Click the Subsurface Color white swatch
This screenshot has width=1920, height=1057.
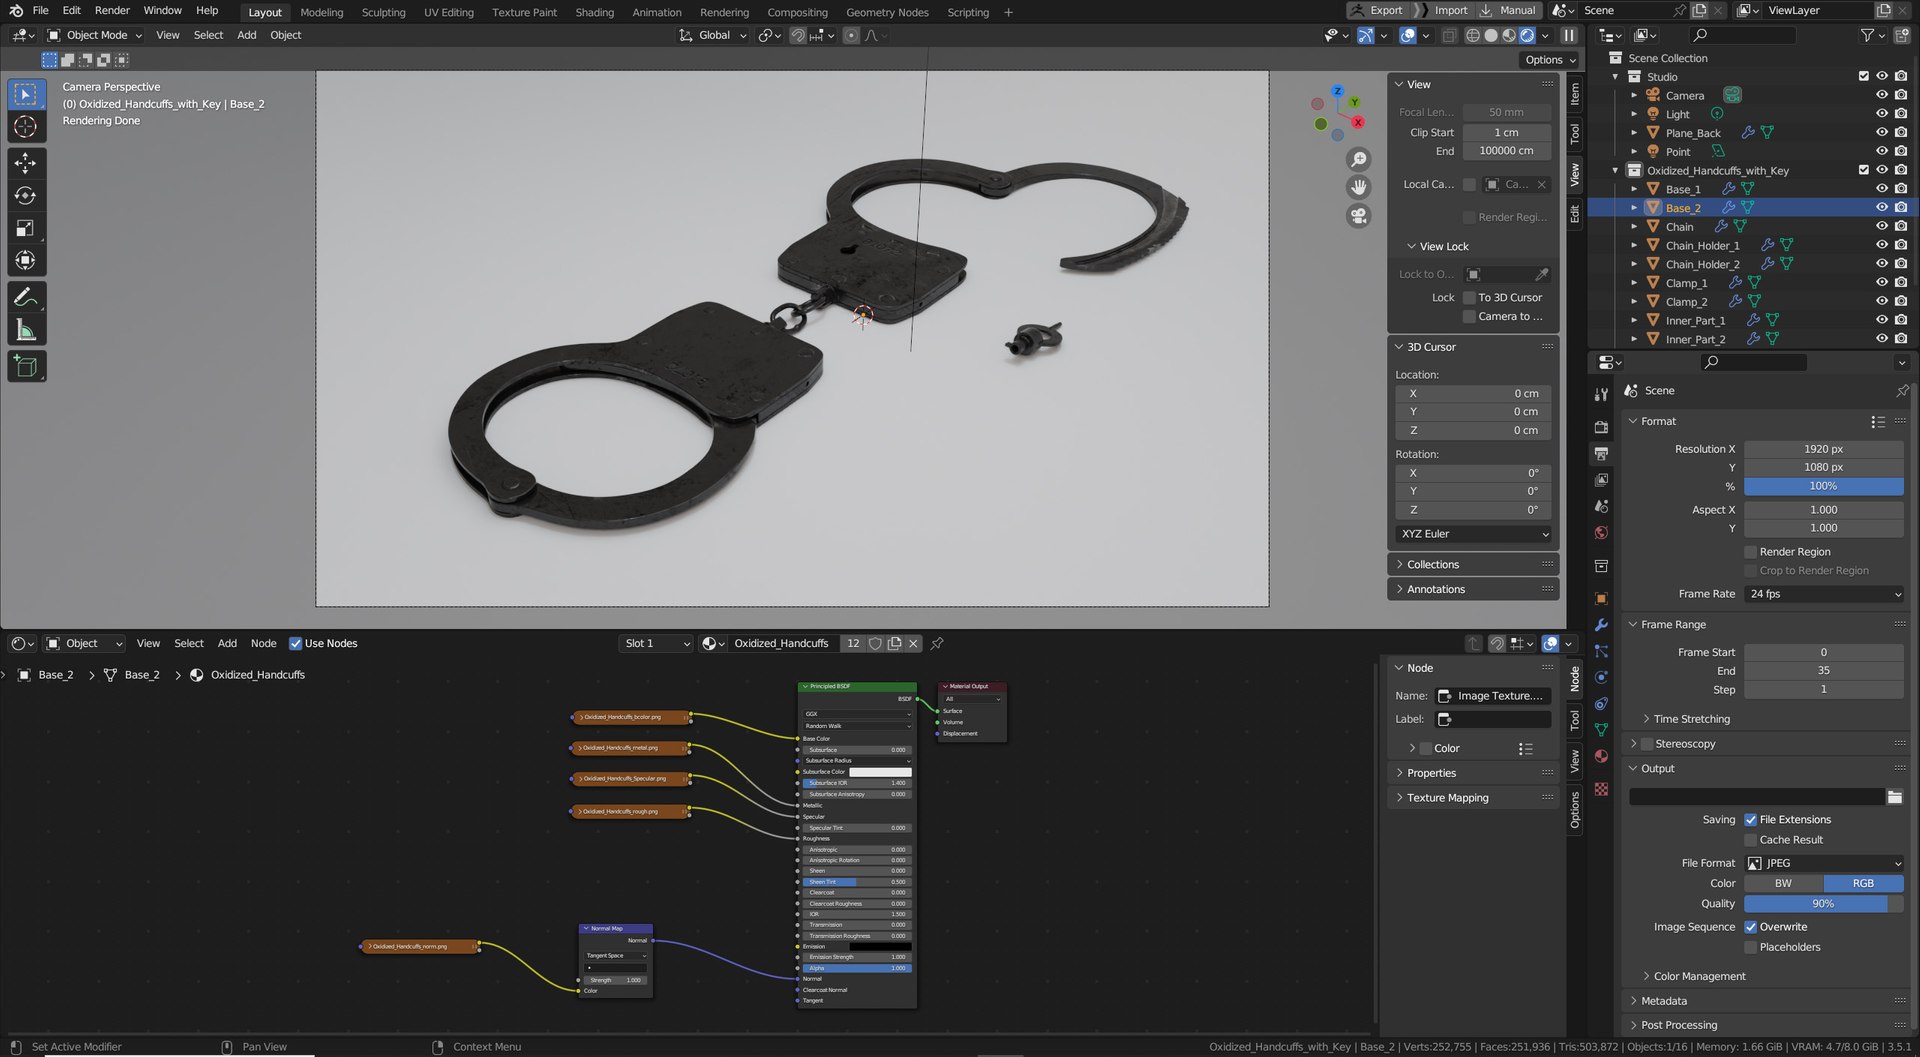pos(880,773)
